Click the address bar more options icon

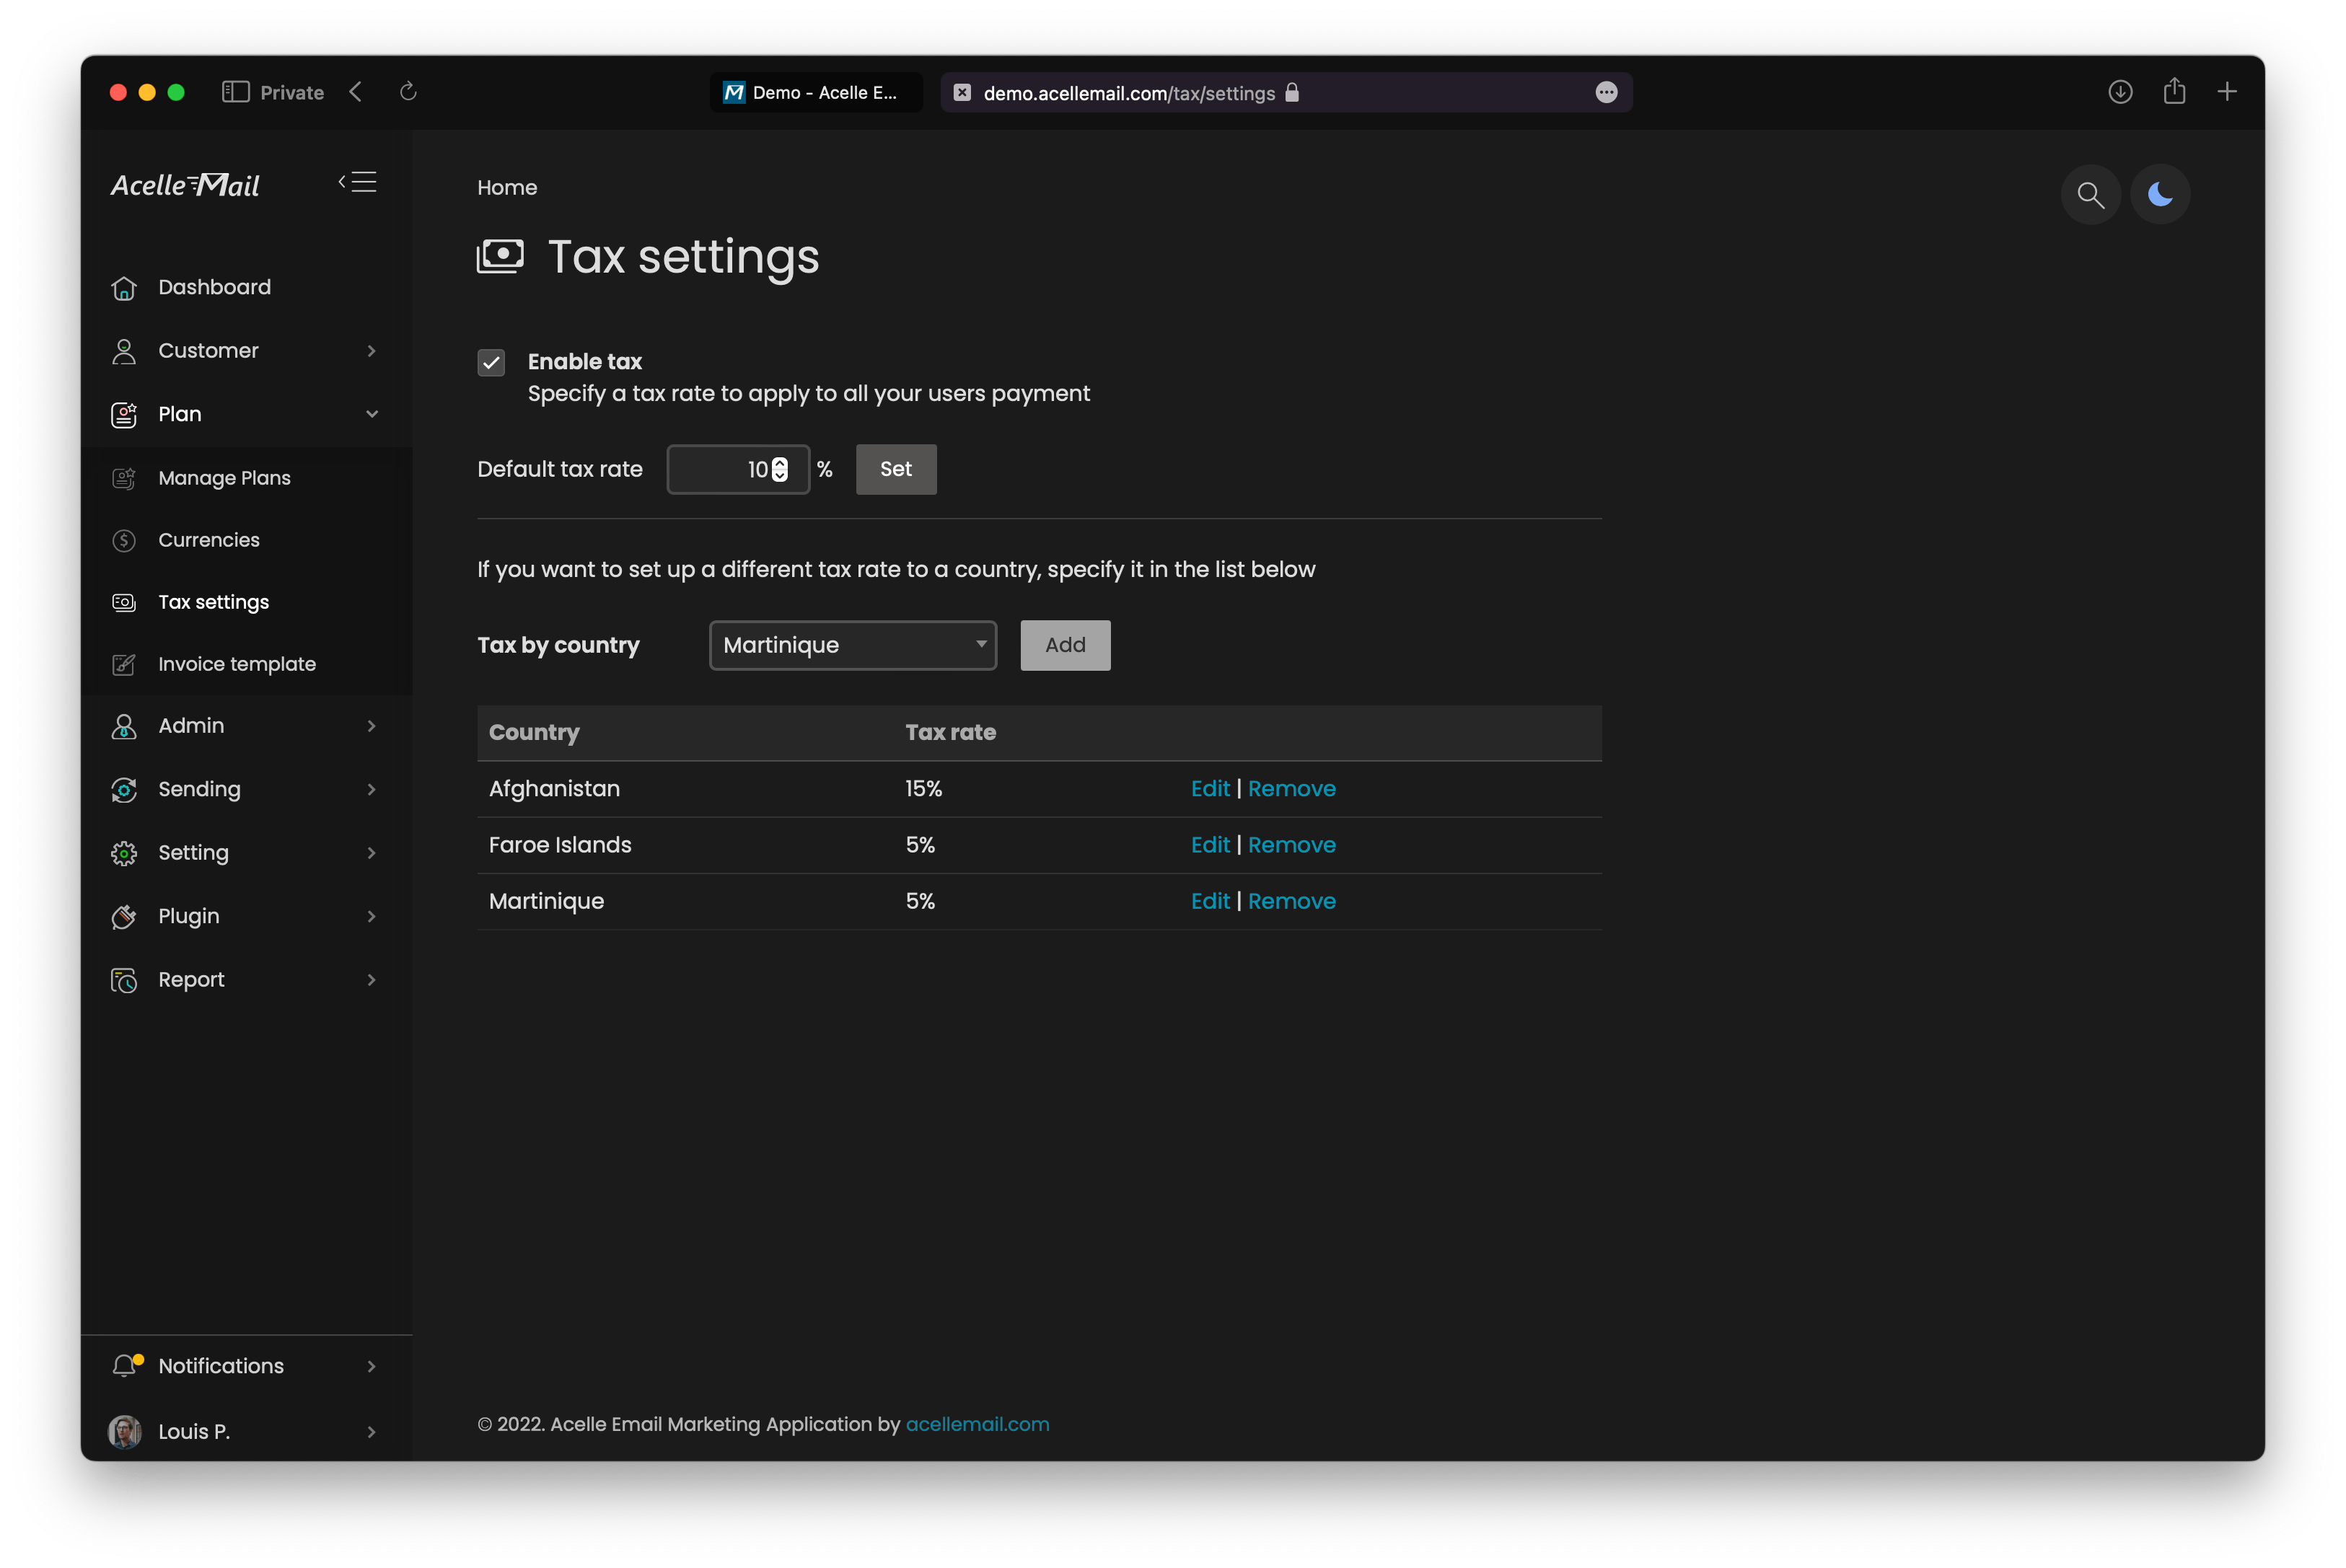pos(1606,92)
